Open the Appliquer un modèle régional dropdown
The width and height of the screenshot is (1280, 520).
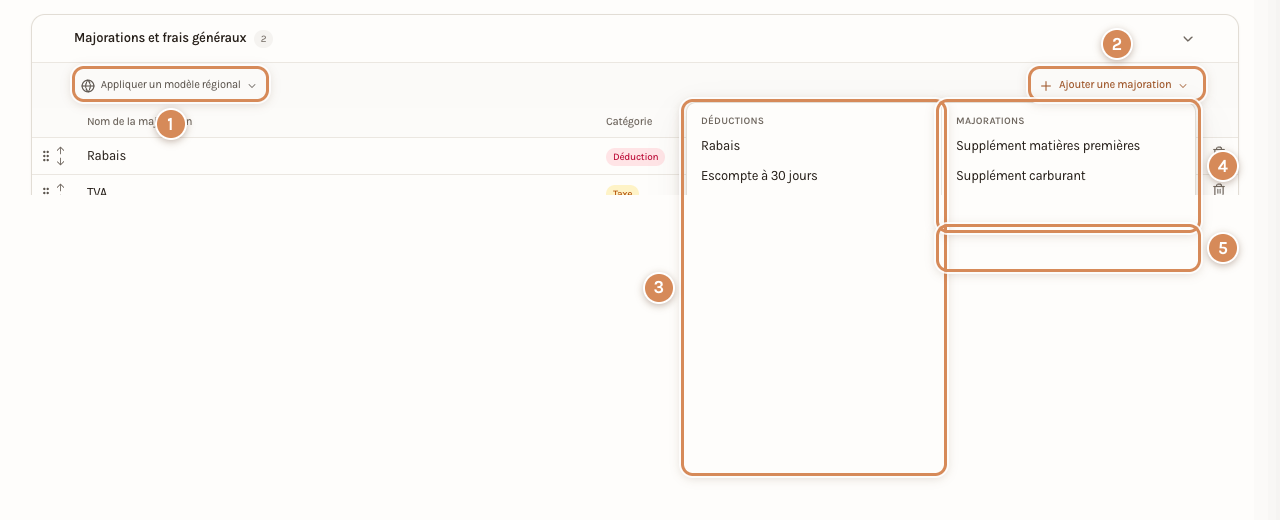(170, 85)
